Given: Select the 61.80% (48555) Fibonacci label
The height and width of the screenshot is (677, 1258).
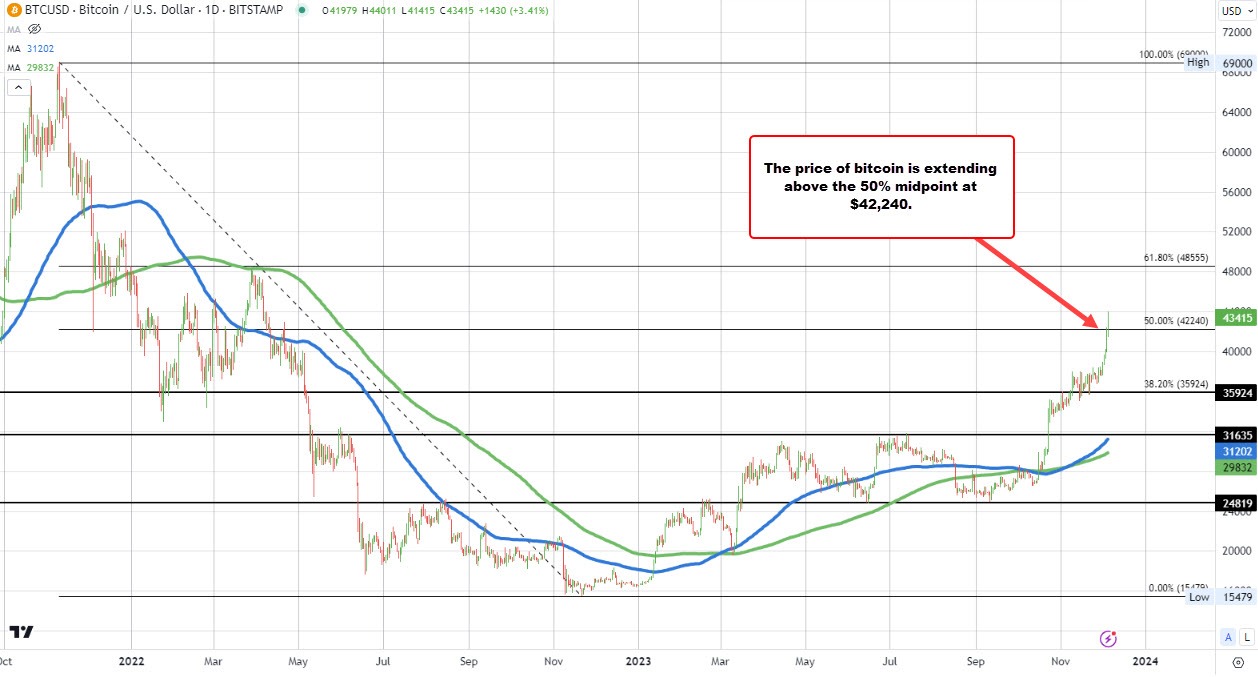Looking at the screenshot, I should click(1176, 258).
